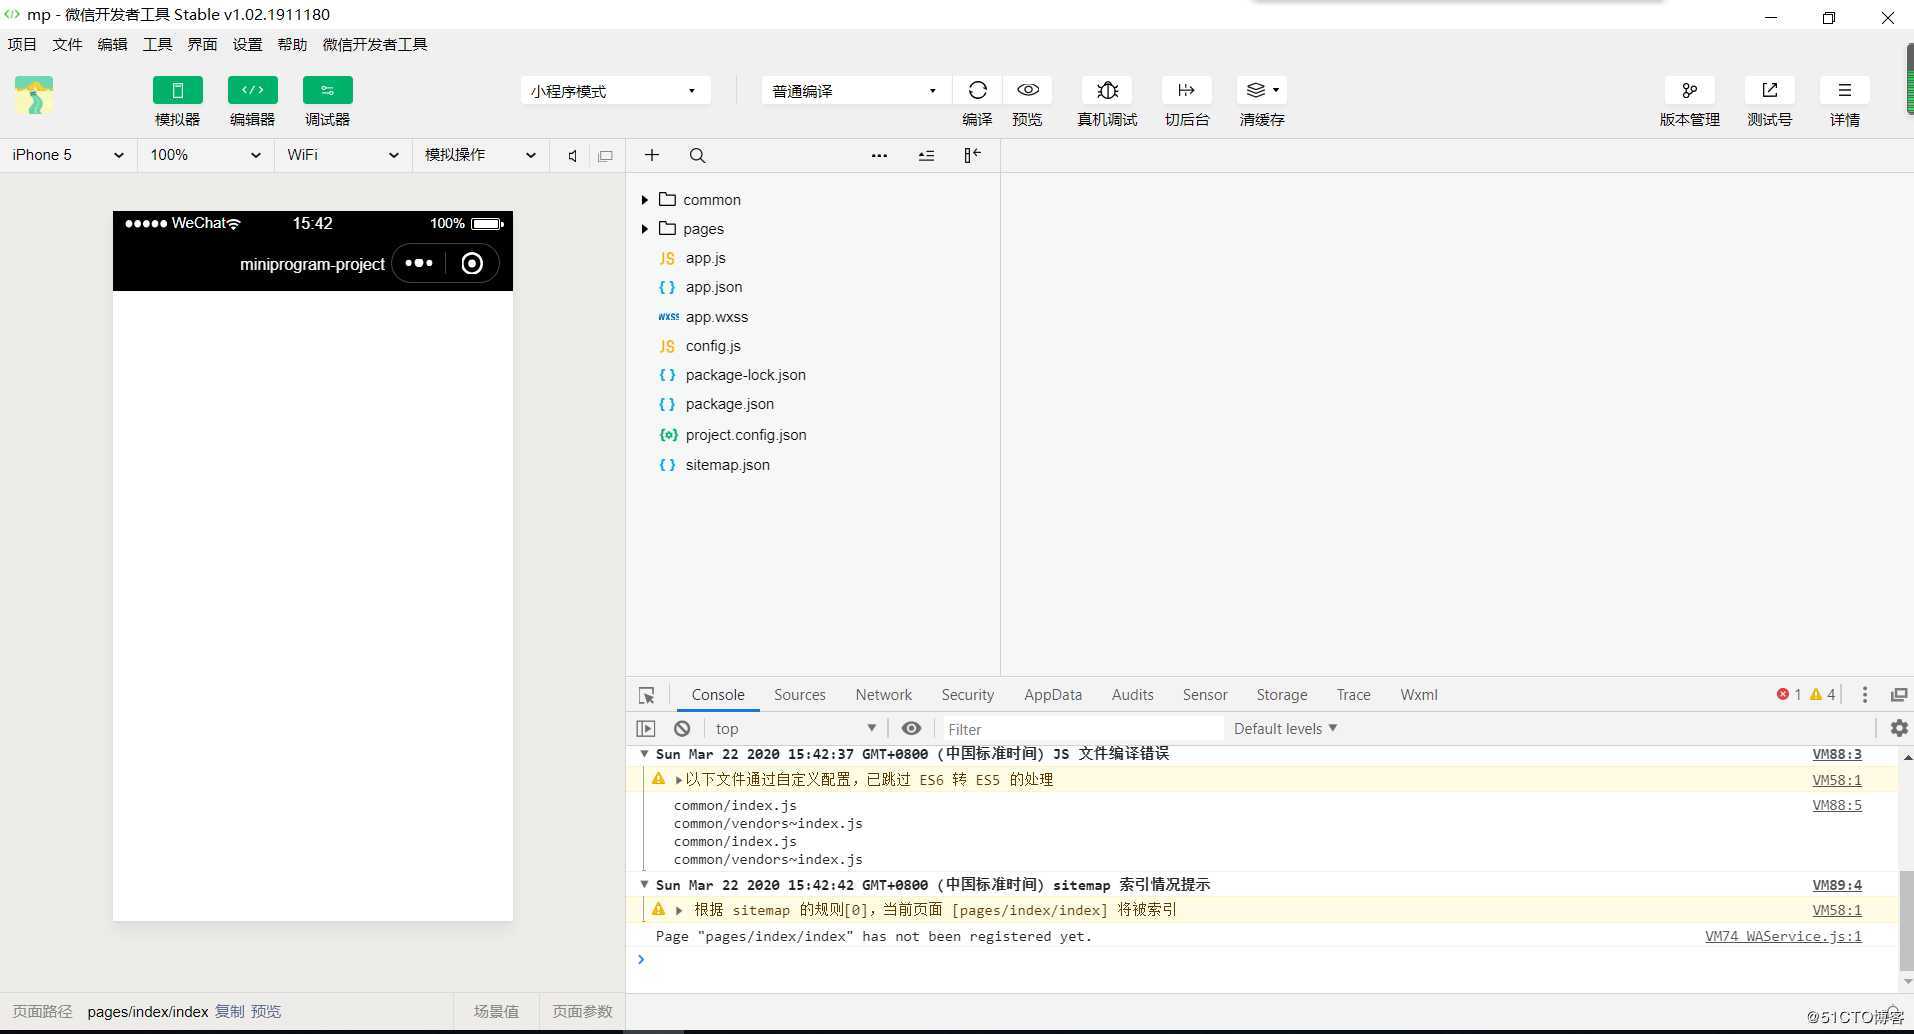Screen dimensions: 1914x1034
Task: Open 版本管理 version control
Action: click(1689, 90)
